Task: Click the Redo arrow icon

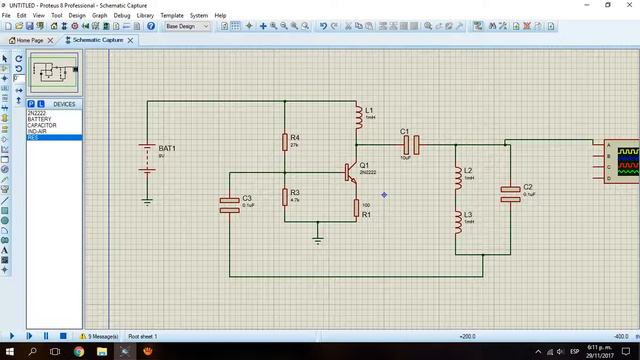Action: [334, 26]
